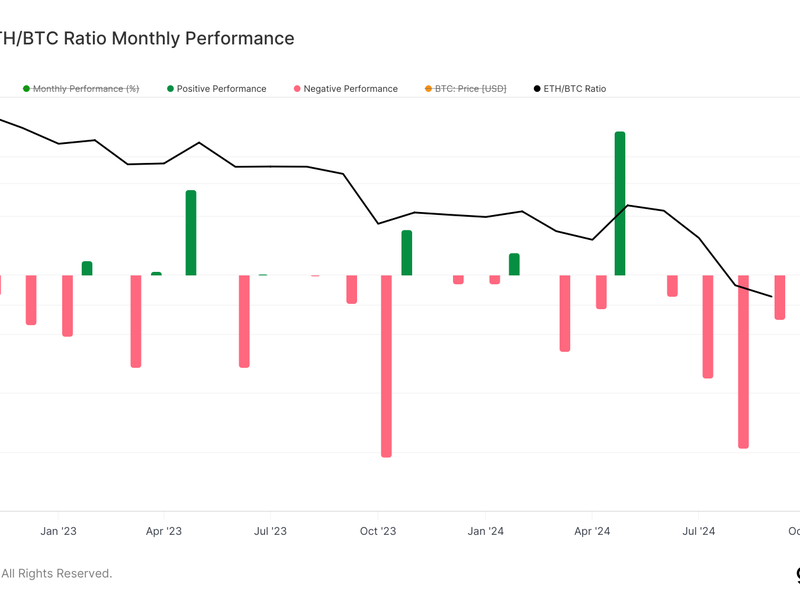Click the Jan '24 axis label

[485, 531]
